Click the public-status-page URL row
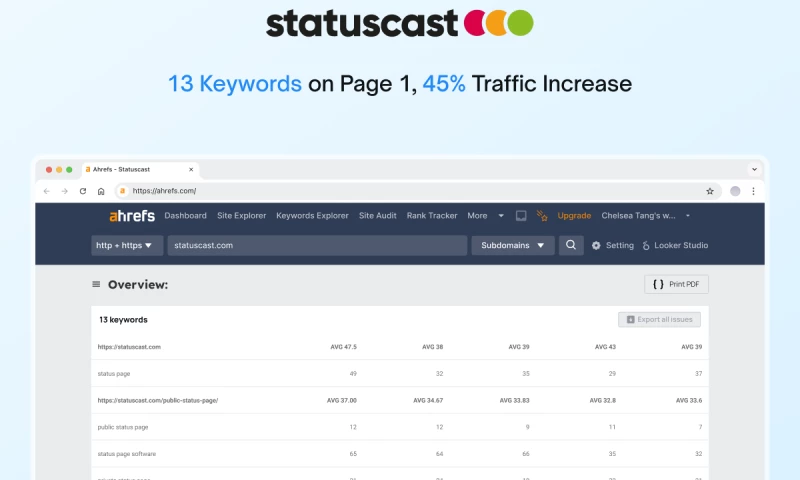 click(158, 400)
